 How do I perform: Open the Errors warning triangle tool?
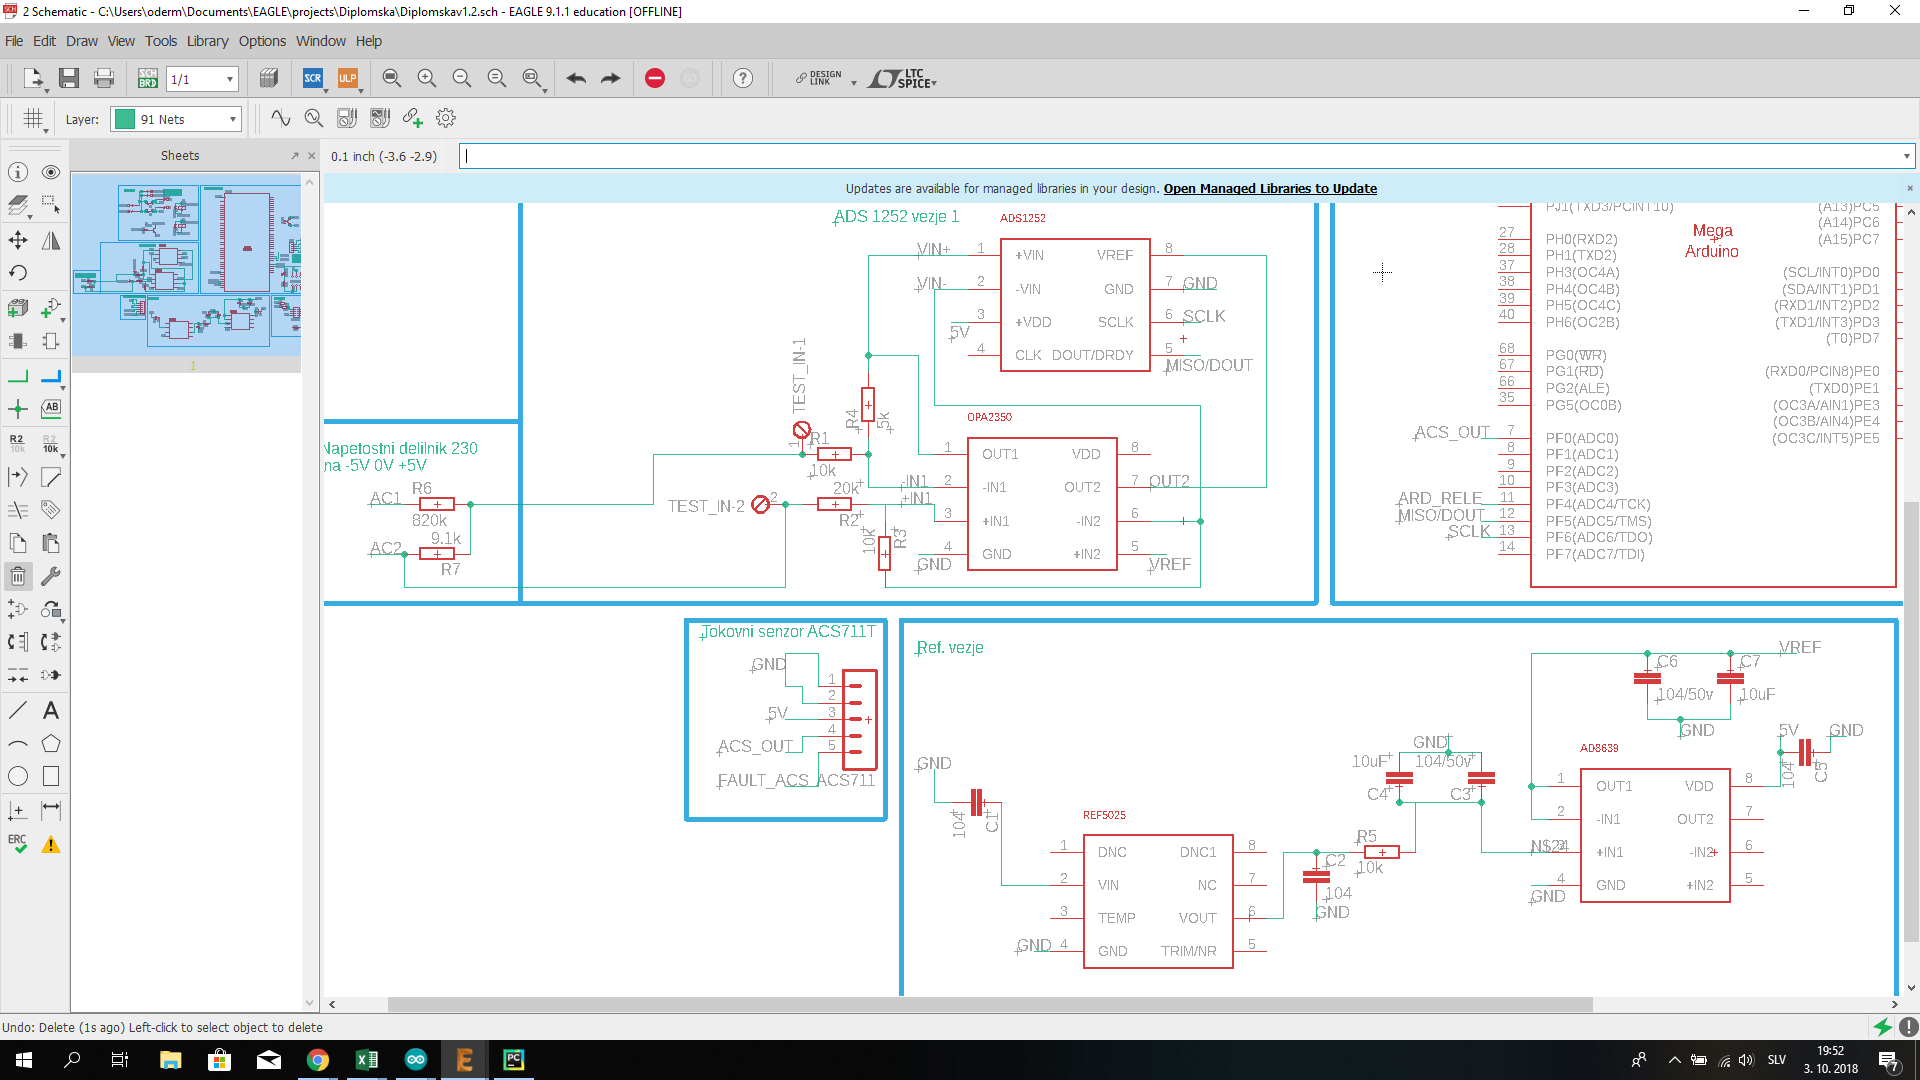51,844
